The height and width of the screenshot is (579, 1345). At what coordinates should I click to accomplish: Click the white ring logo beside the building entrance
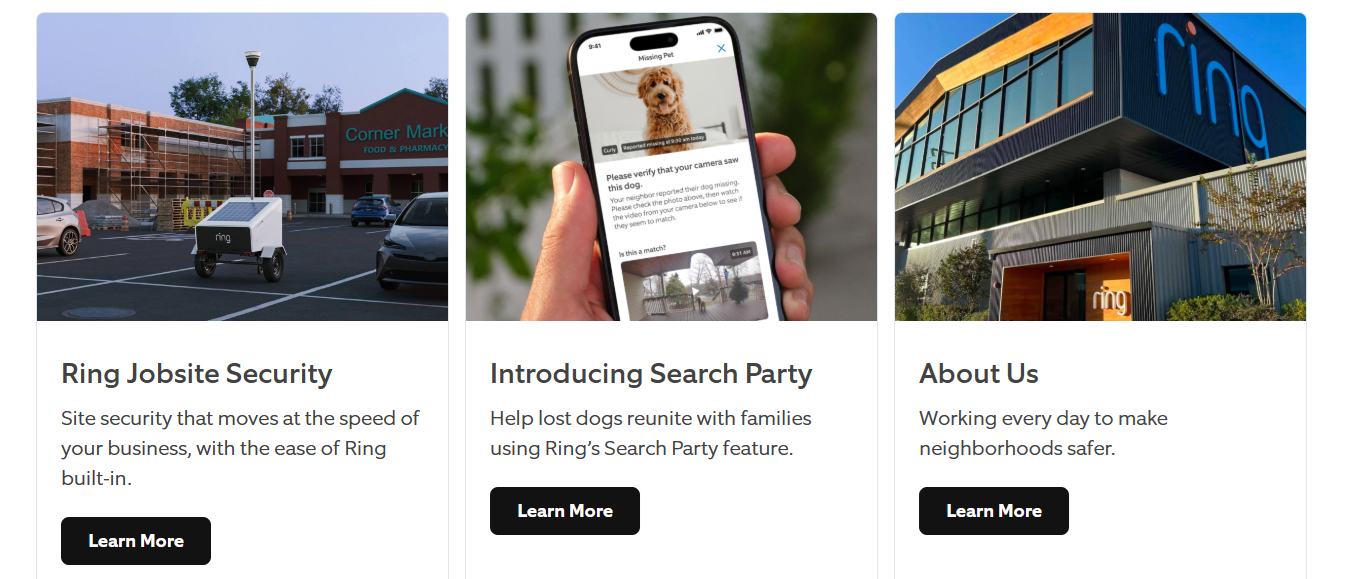click(x=1111, y=299)
